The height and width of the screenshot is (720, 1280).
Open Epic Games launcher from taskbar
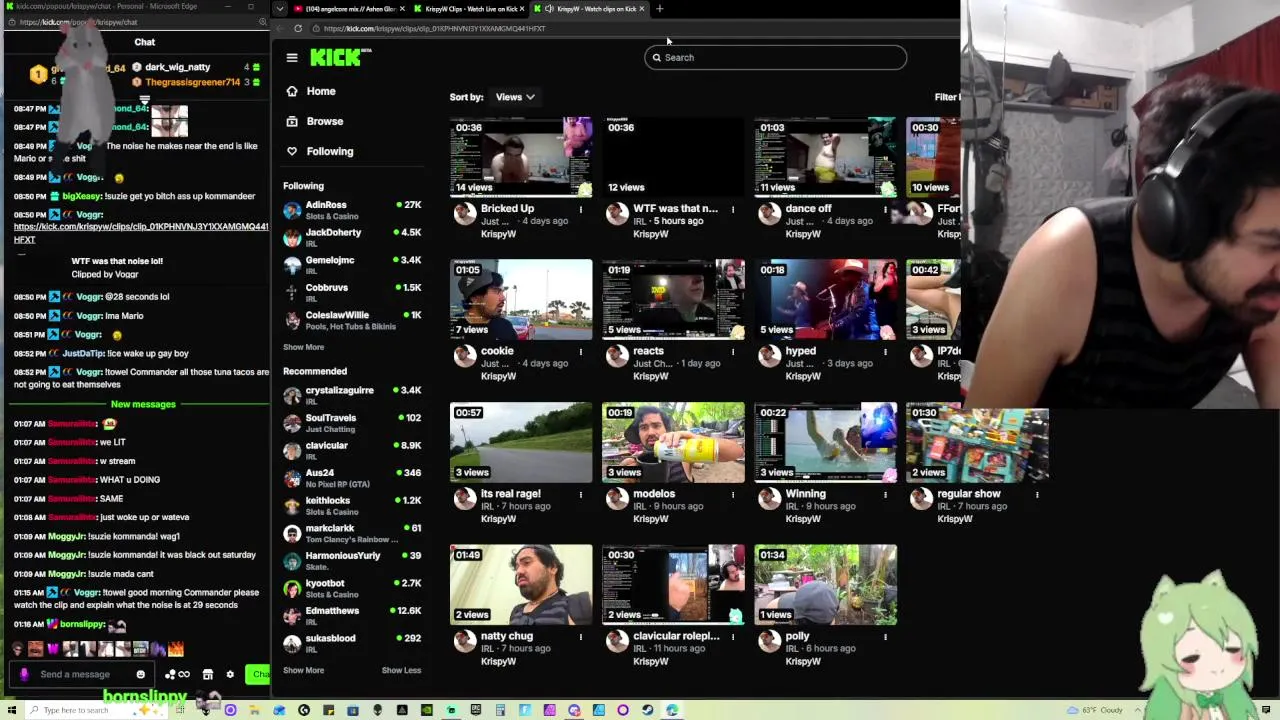(475, 710)
